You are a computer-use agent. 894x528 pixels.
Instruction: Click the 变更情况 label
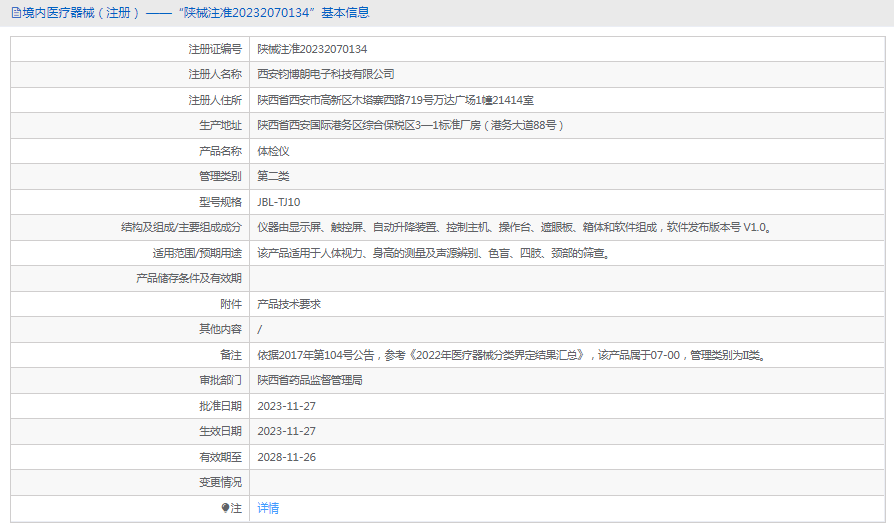point(220,482)
